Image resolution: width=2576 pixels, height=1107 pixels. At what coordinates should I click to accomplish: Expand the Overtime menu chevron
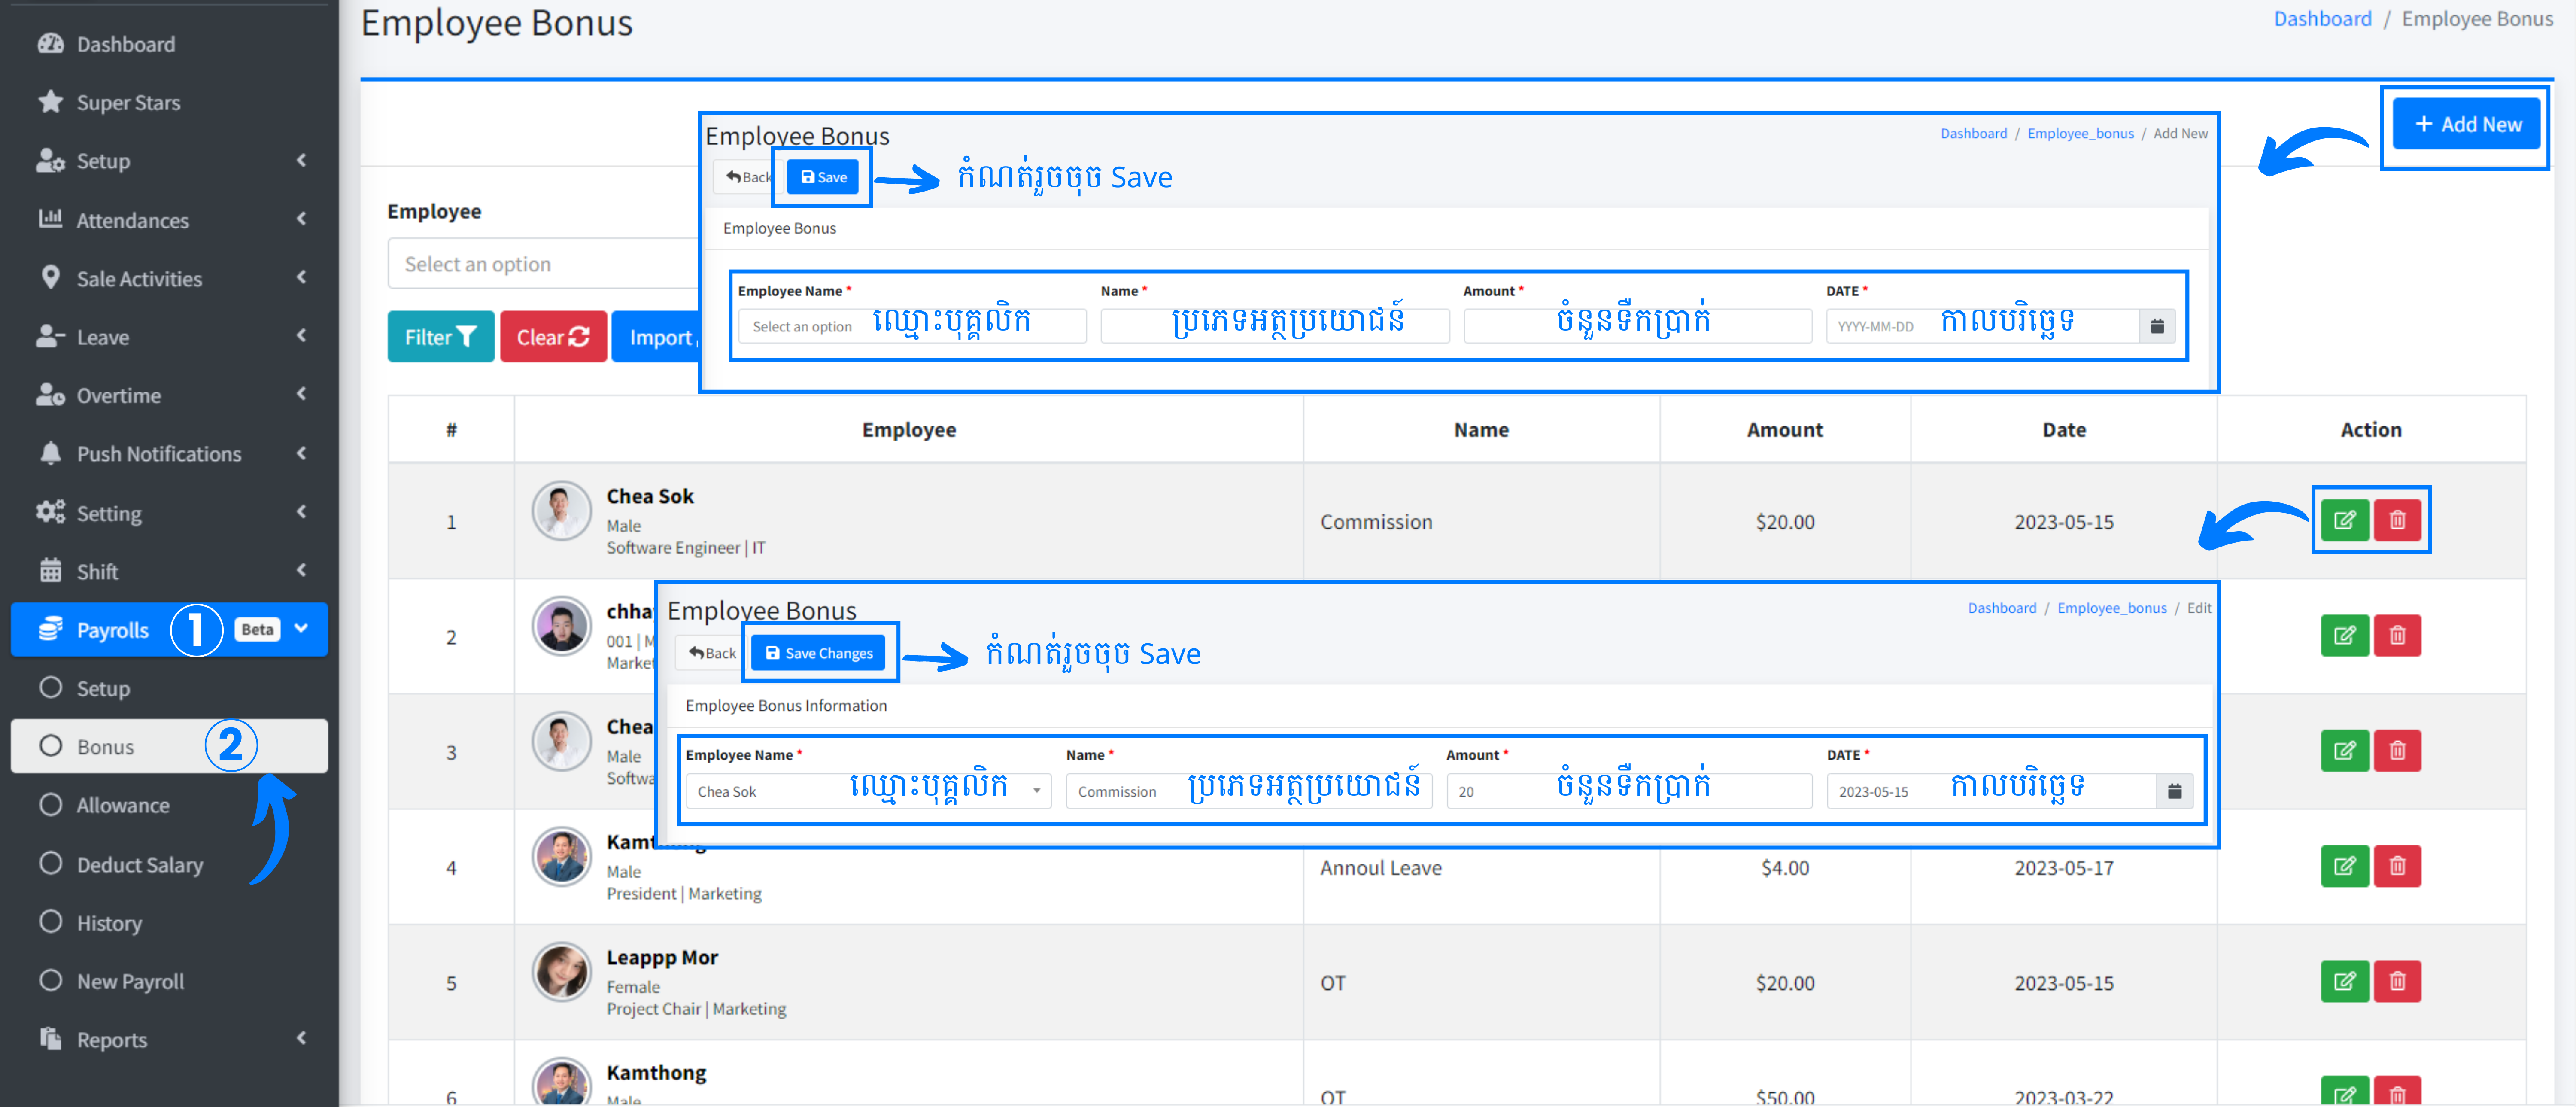click(301, 394)
